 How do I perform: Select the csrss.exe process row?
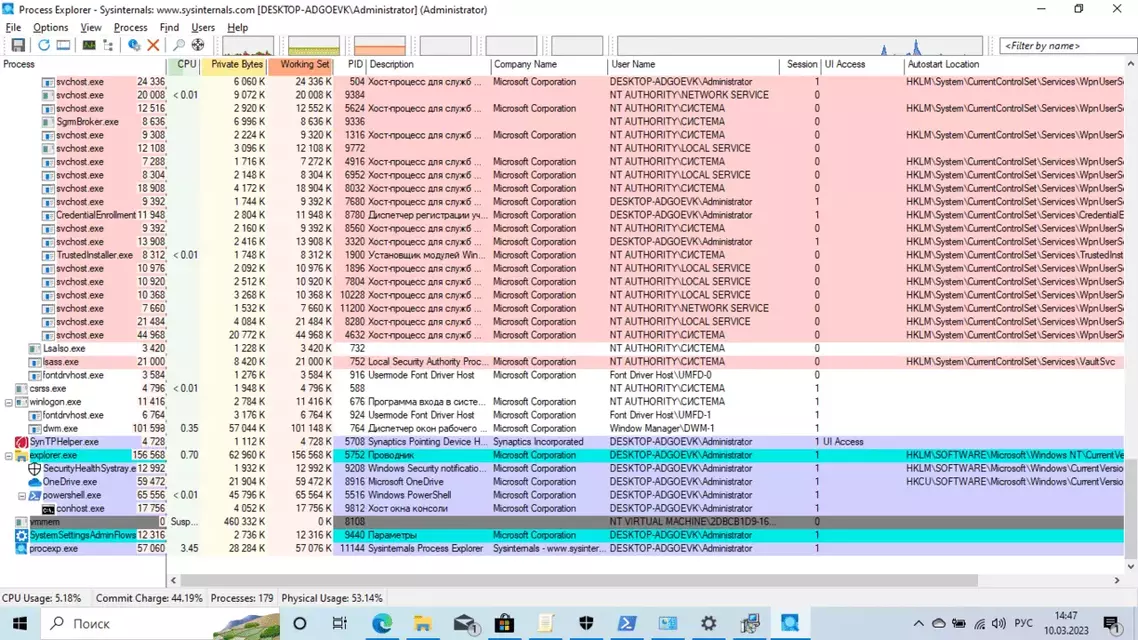pyautogui.click(x=562, y=389)
